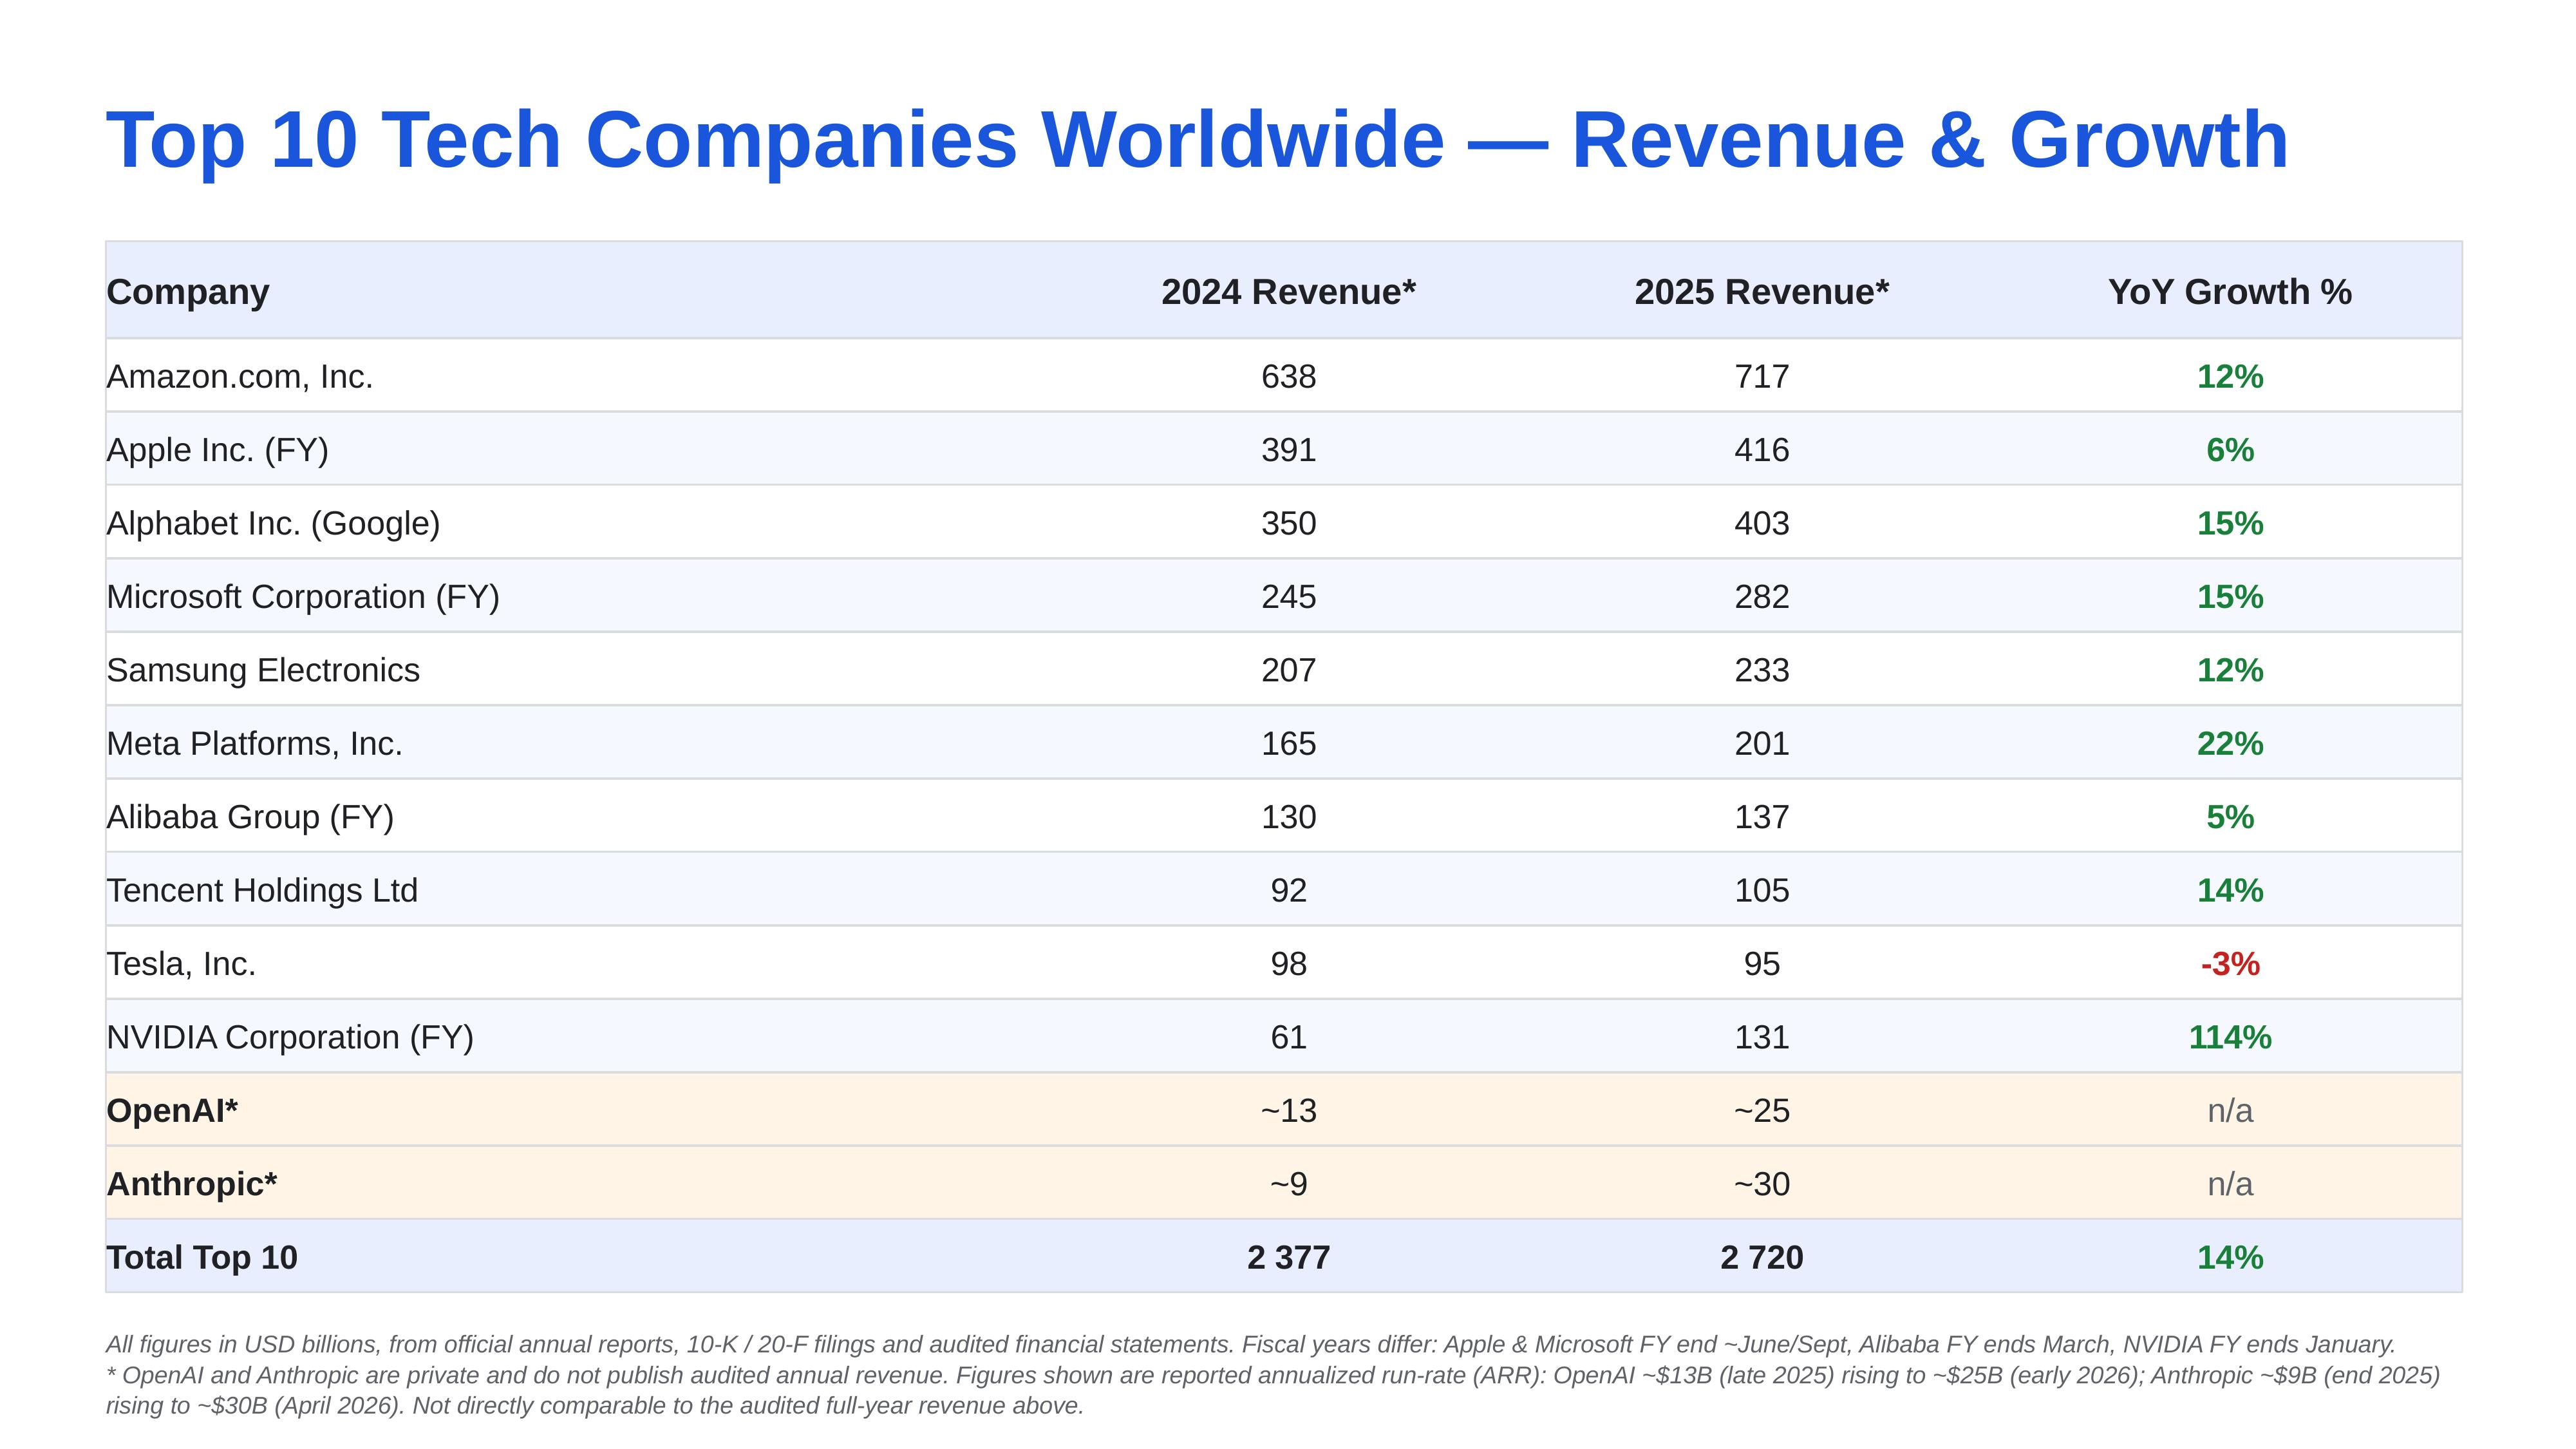The height and width of the screenshot is (1449, 2576).
Task: Select the 'Company' column header
Action: [x=188, y=292]
